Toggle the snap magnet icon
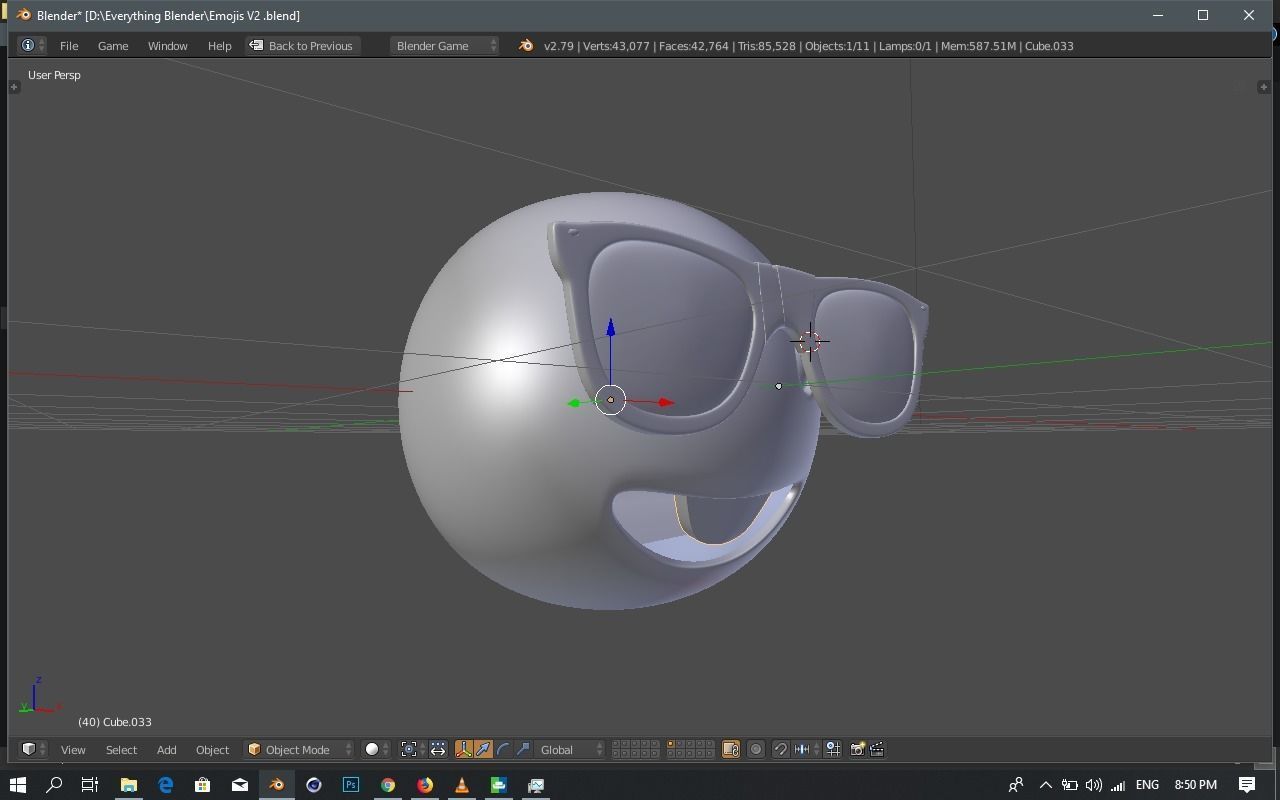Viewport: 1280px width, 800px height. (781, 749)
